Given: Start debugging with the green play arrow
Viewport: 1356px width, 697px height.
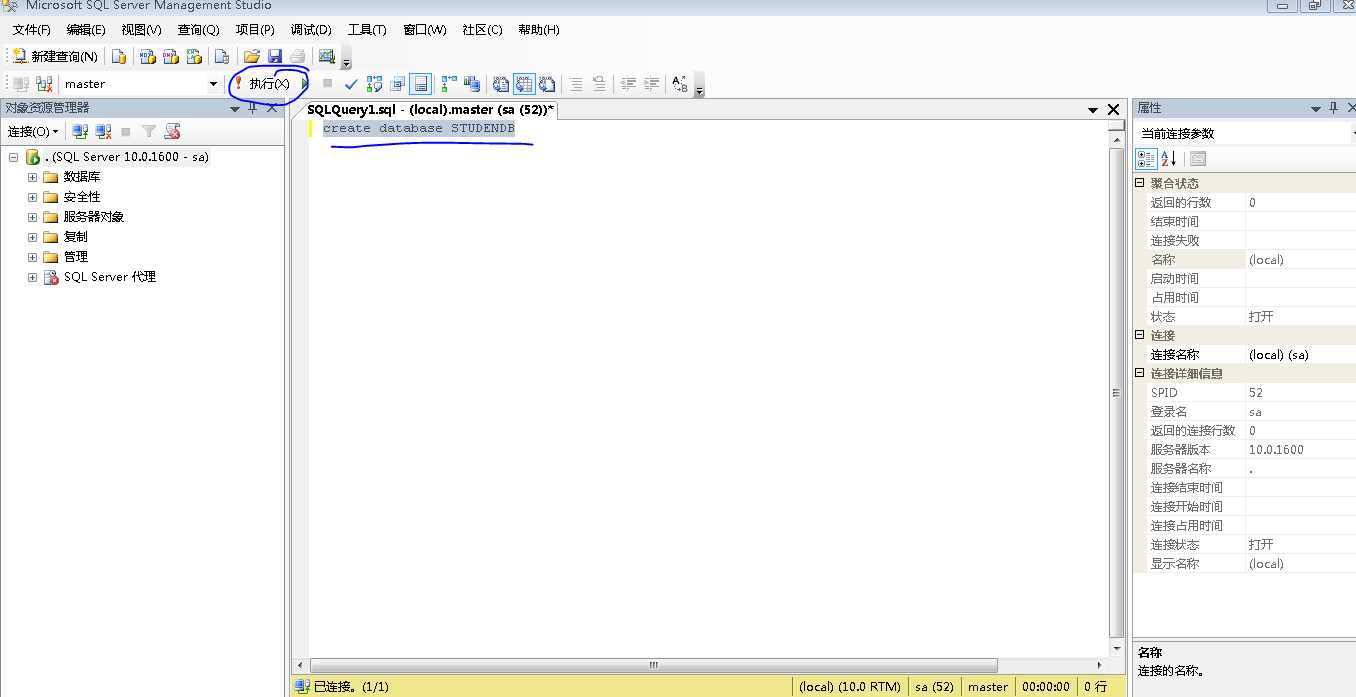Looking at the screenshot, I should click(x=305, y=84).
